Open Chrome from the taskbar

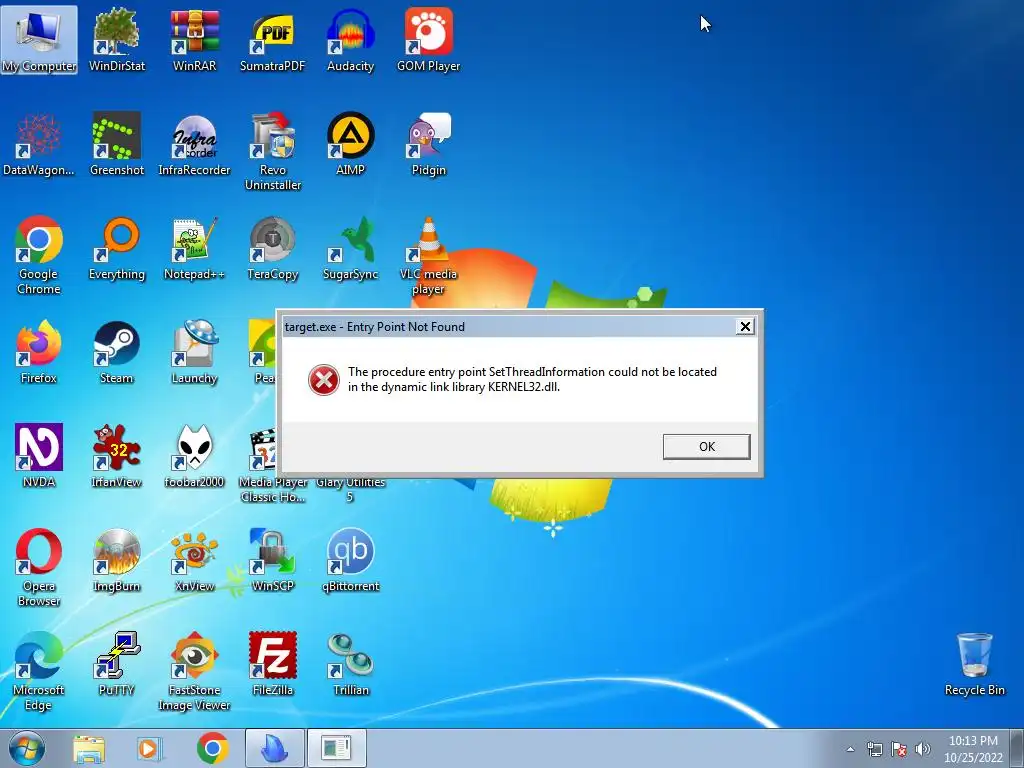pos(212,748)
